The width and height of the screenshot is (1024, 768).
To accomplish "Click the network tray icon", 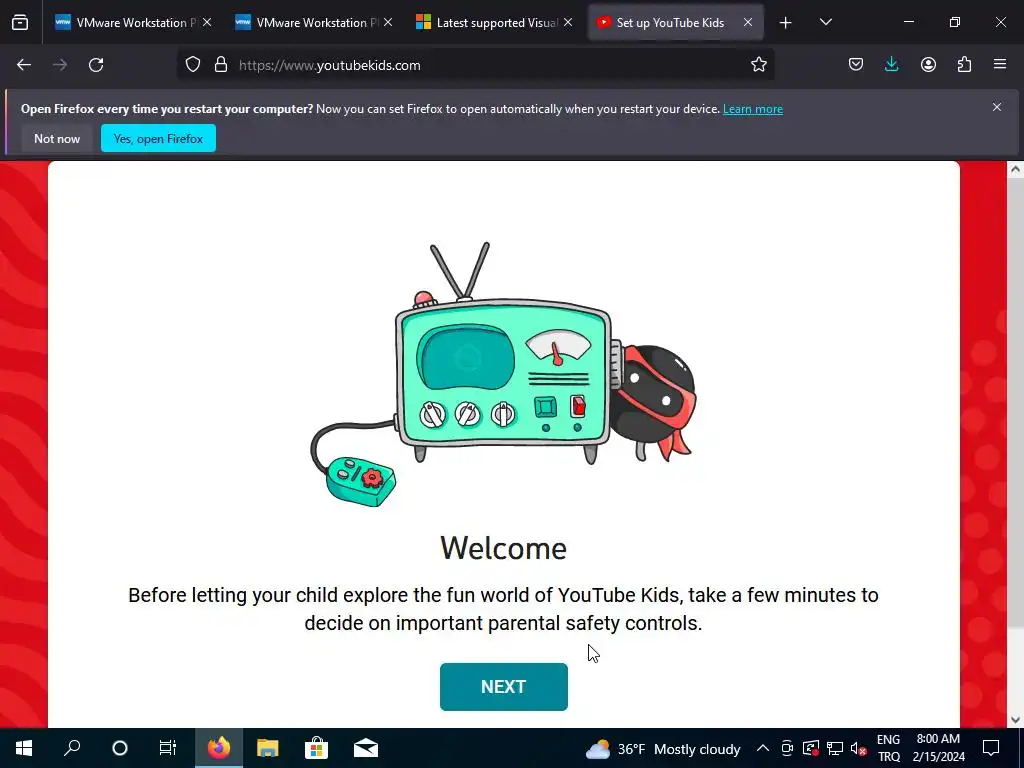I will (x=835, y=748).
